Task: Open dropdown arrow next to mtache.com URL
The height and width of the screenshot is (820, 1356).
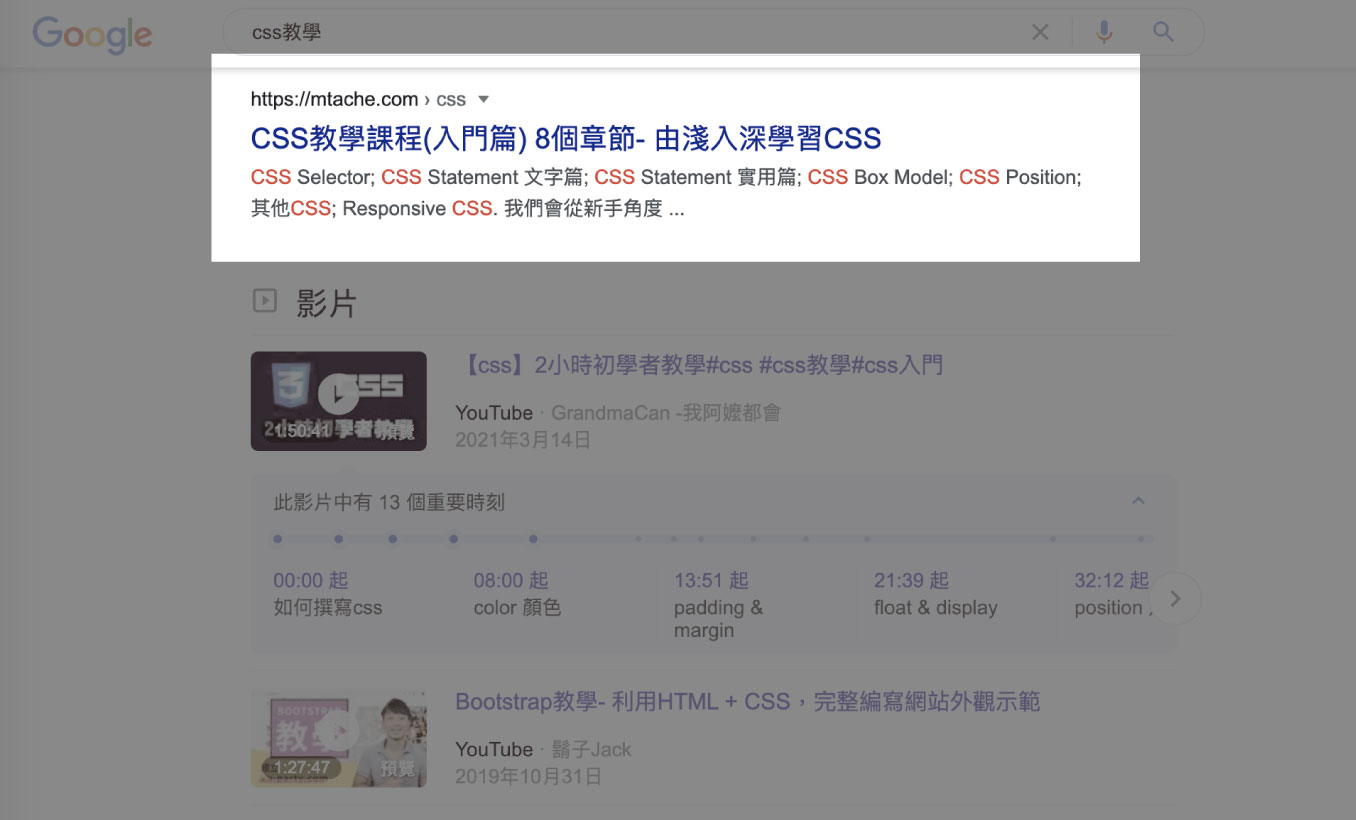Action: (484, 99)
